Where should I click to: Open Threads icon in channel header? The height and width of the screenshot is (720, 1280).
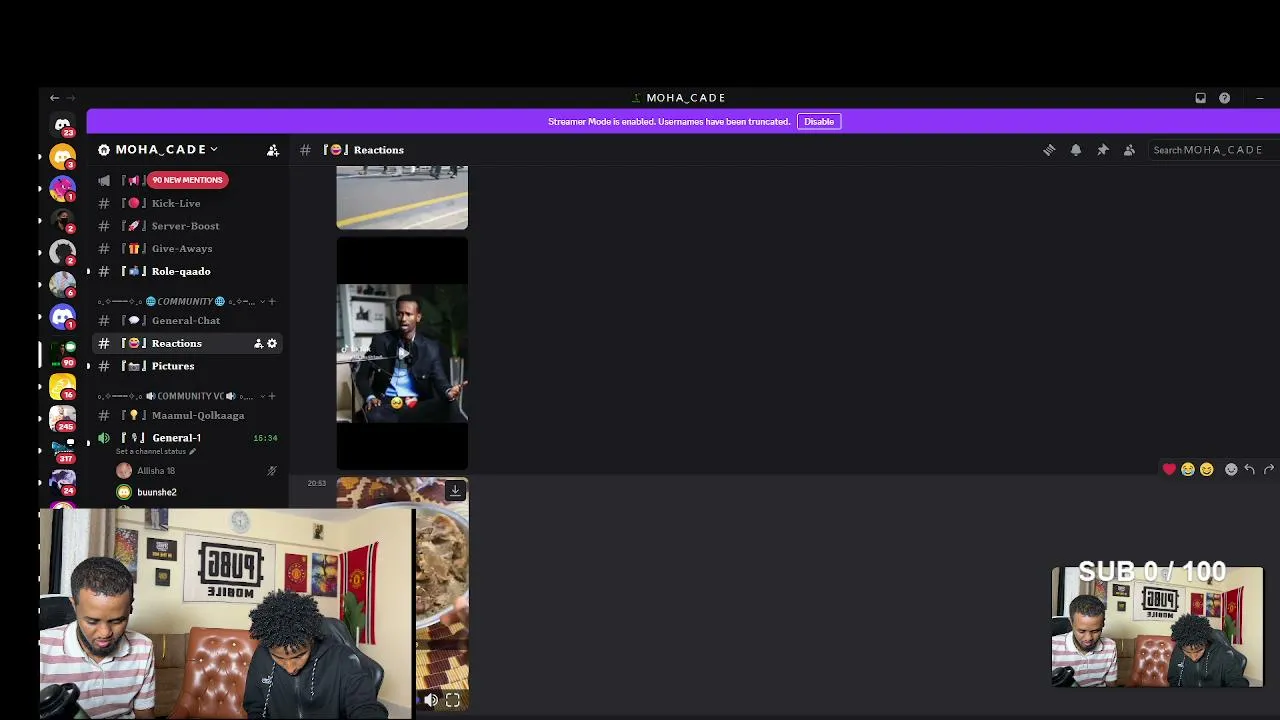pyautogui.click(x=1049, y=150)
